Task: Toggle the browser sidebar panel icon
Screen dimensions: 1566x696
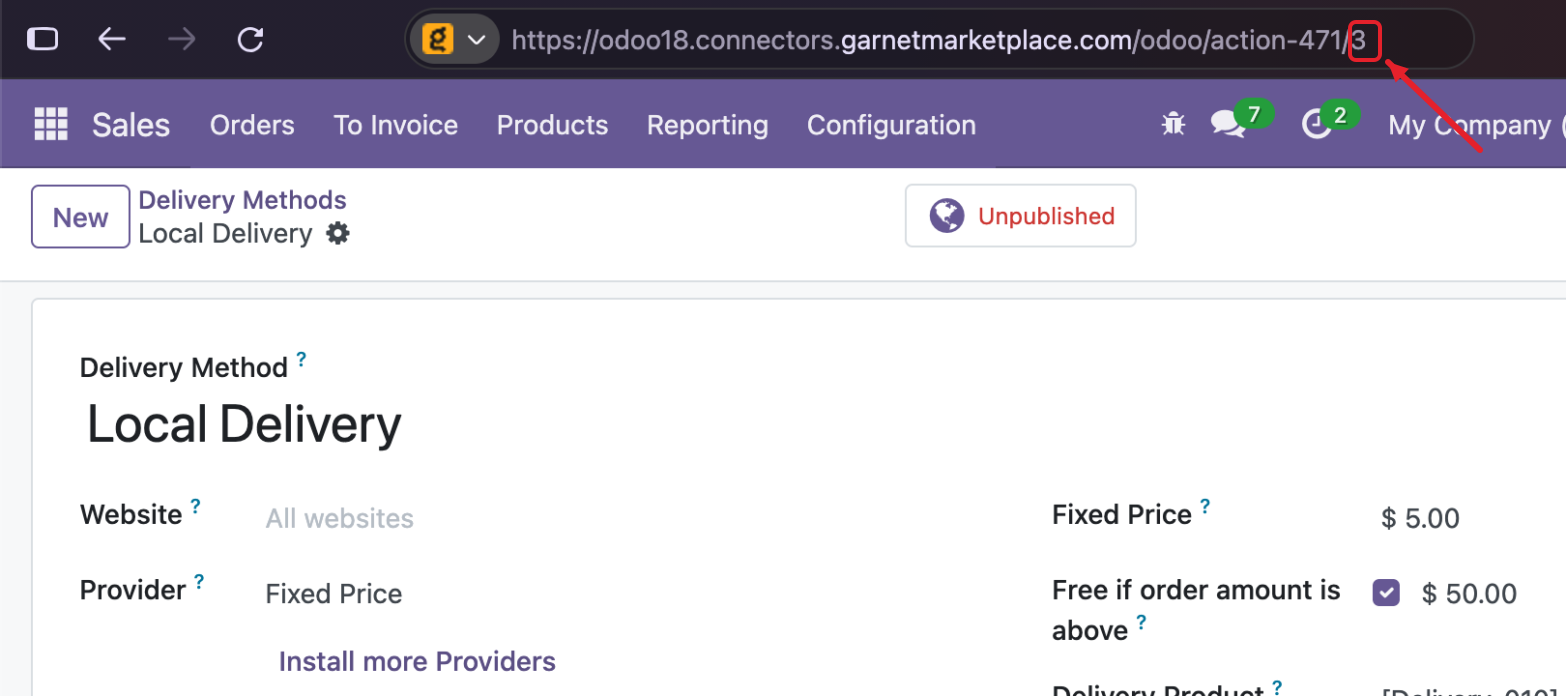Action: pos(42,39)
